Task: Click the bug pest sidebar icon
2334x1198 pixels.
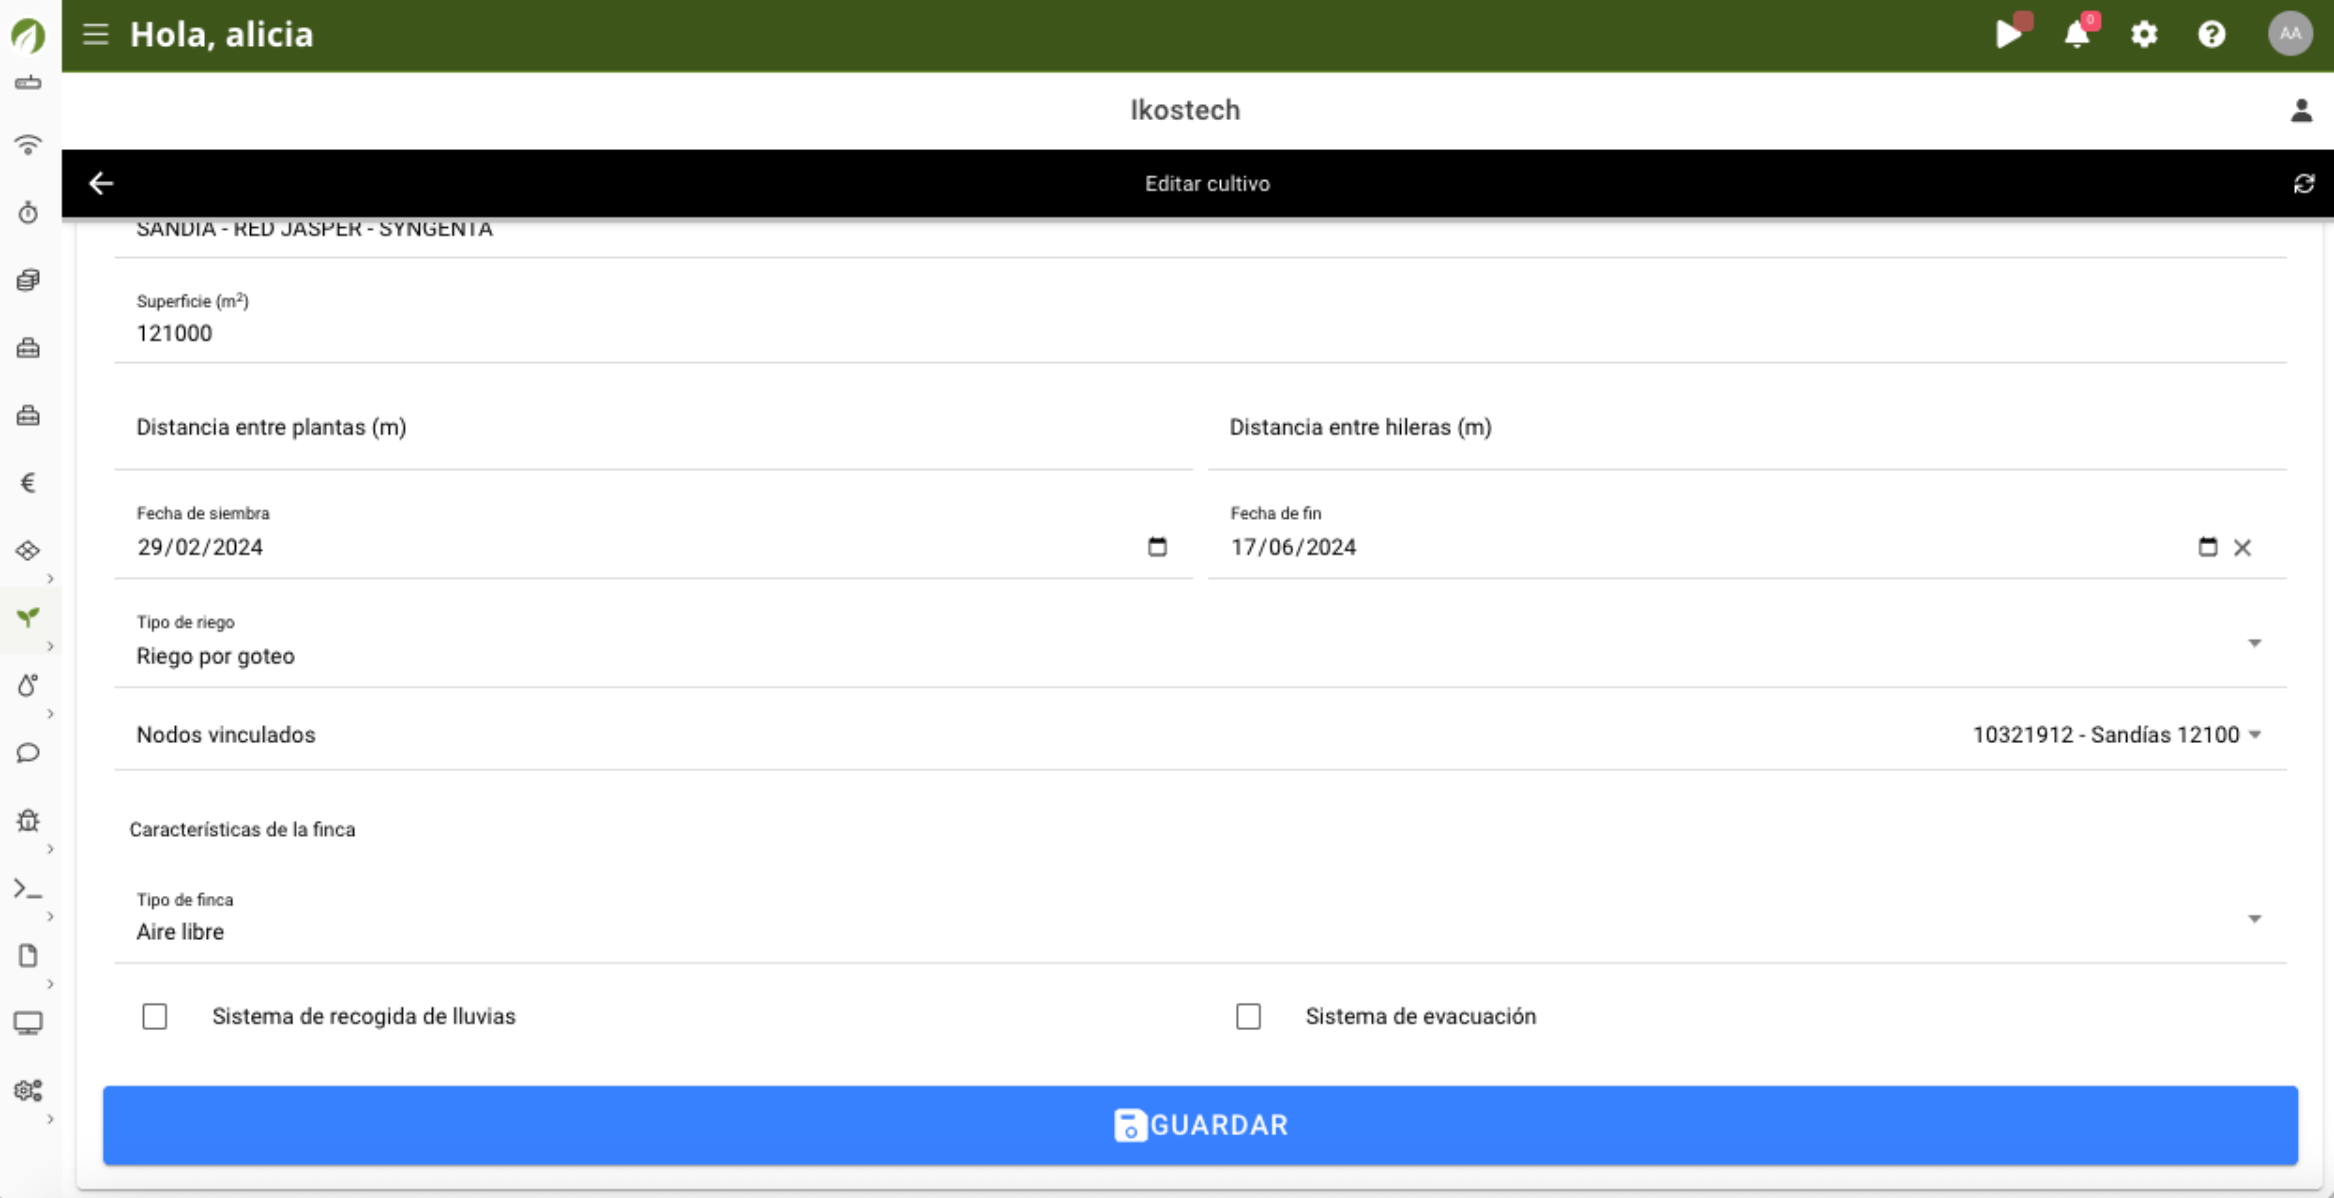Action: click(28, 821)
